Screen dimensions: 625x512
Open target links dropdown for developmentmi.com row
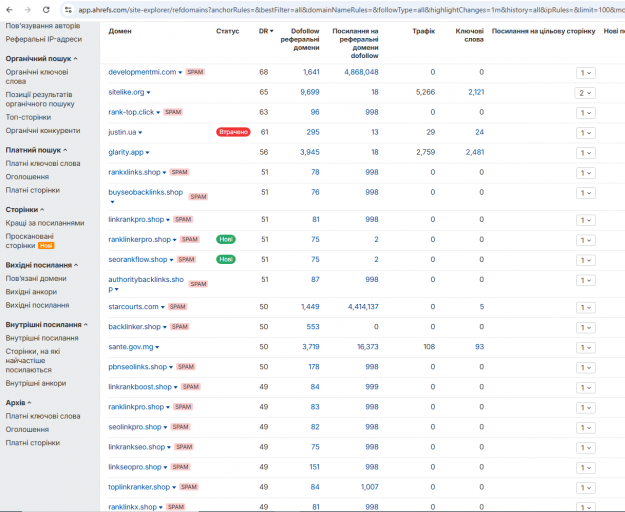(x=586, y=73)
